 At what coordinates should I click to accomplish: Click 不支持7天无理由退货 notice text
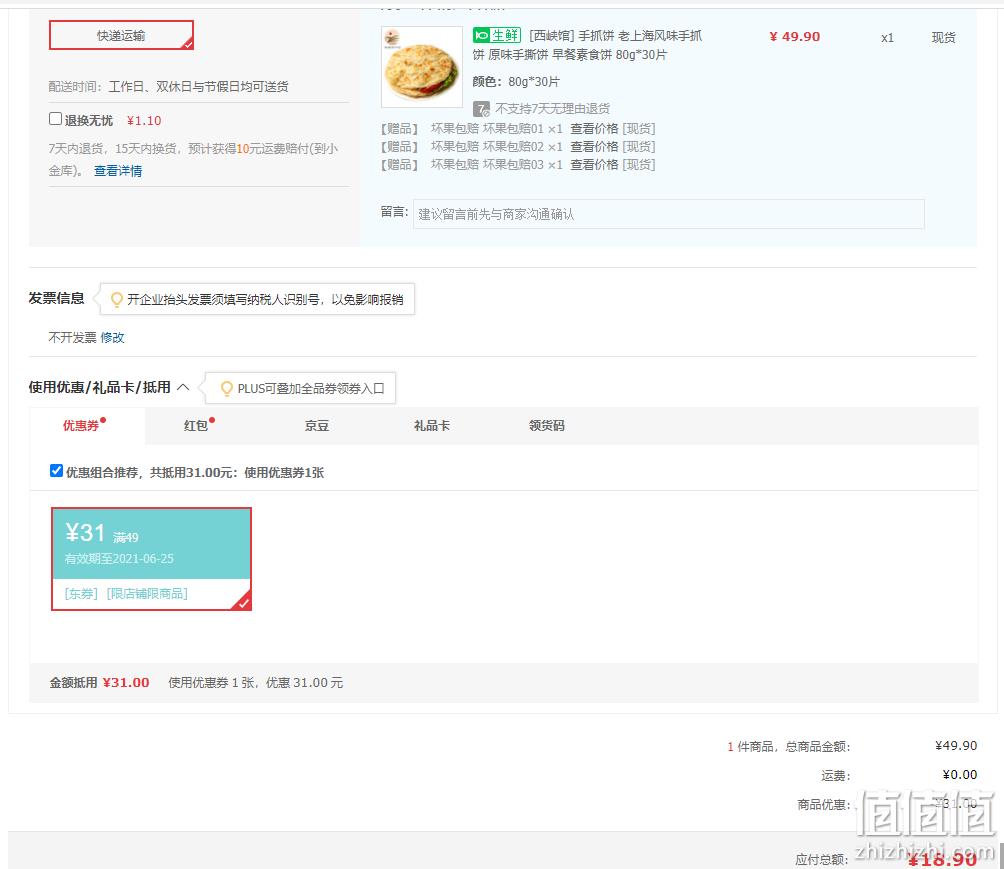coord(552,109)
